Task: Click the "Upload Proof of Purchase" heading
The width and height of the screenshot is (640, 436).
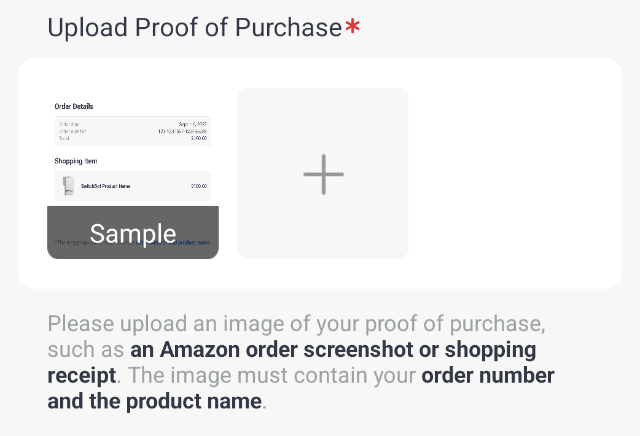Action: coord(195,28)
